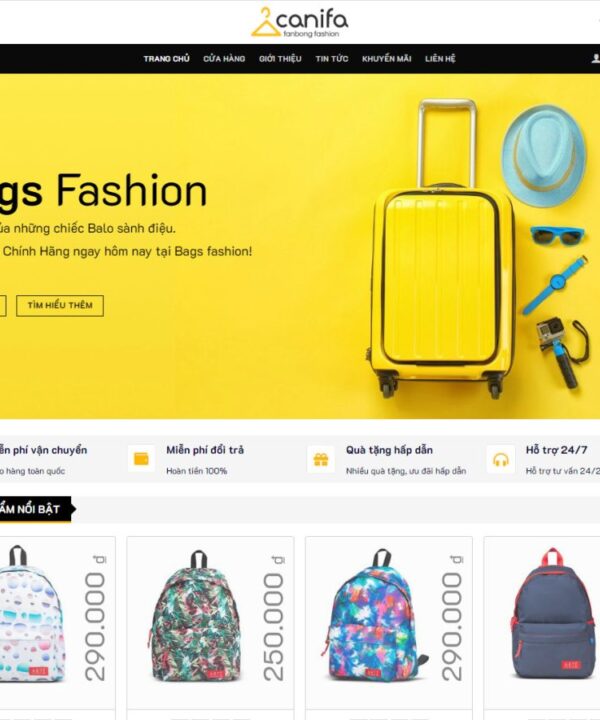600x720 pixels.
Task: Click the Canifa hanger logo
Action: pos(299,22)
